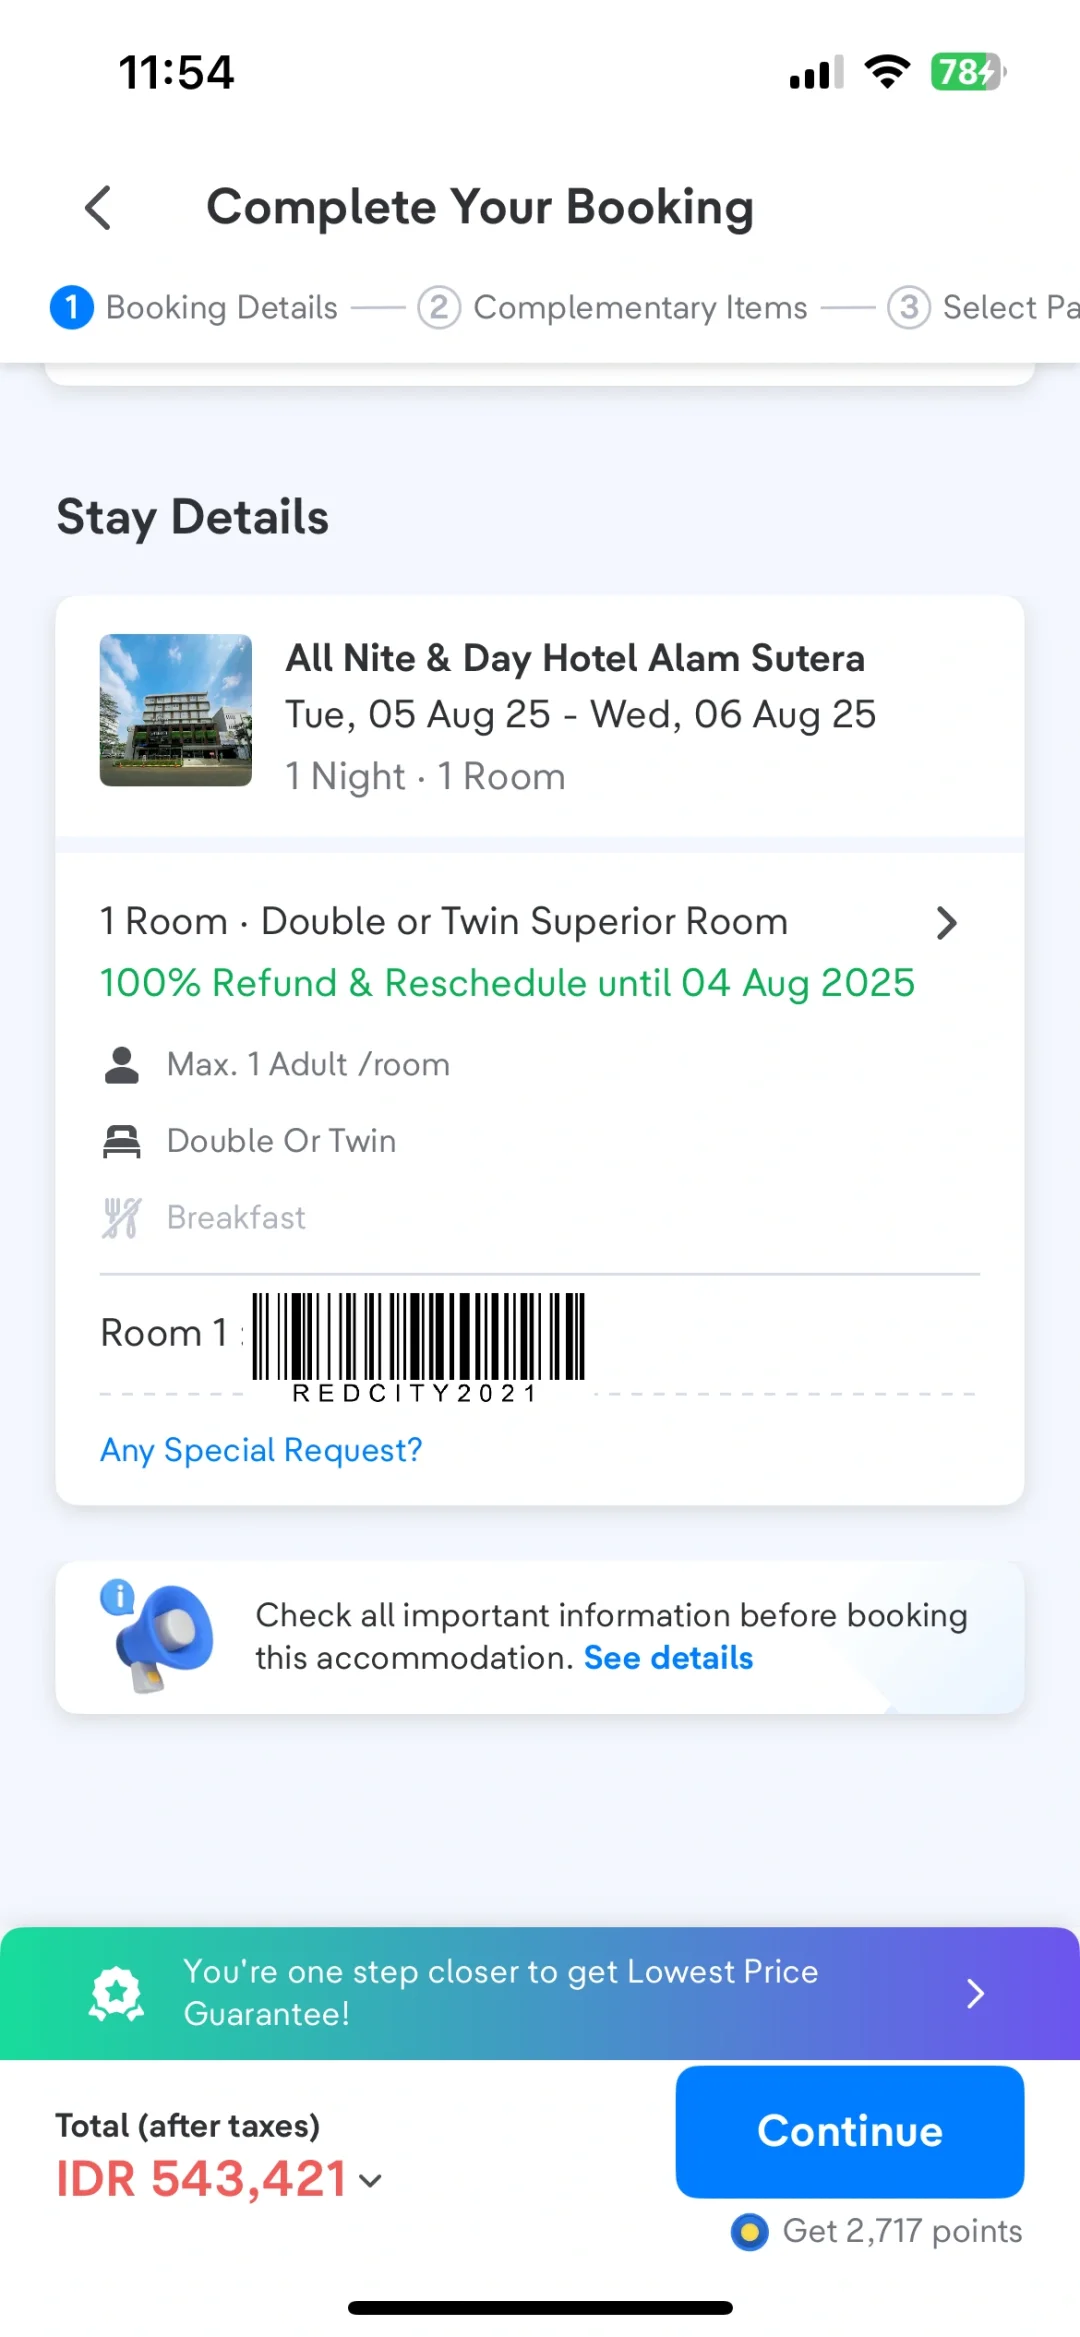Tap the breakfast utensils icon
The image size is (1080, 2337).
point(122,1218)
